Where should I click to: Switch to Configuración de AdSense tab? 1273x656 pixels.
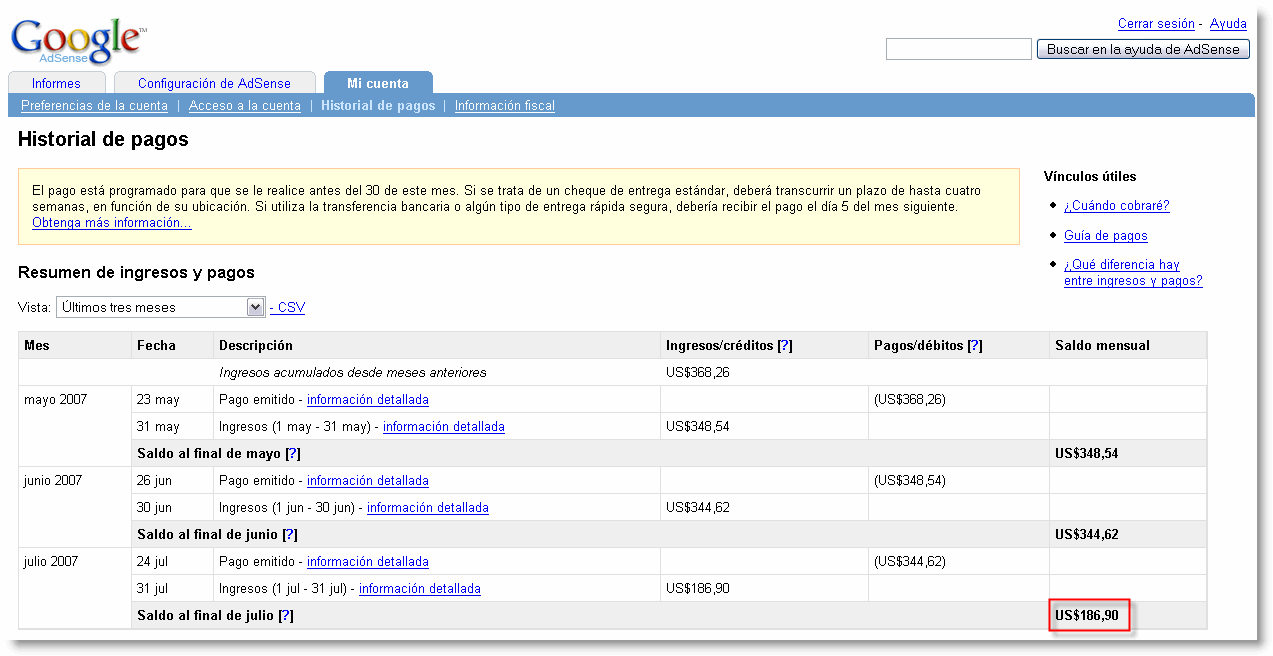tap(214, 84)
